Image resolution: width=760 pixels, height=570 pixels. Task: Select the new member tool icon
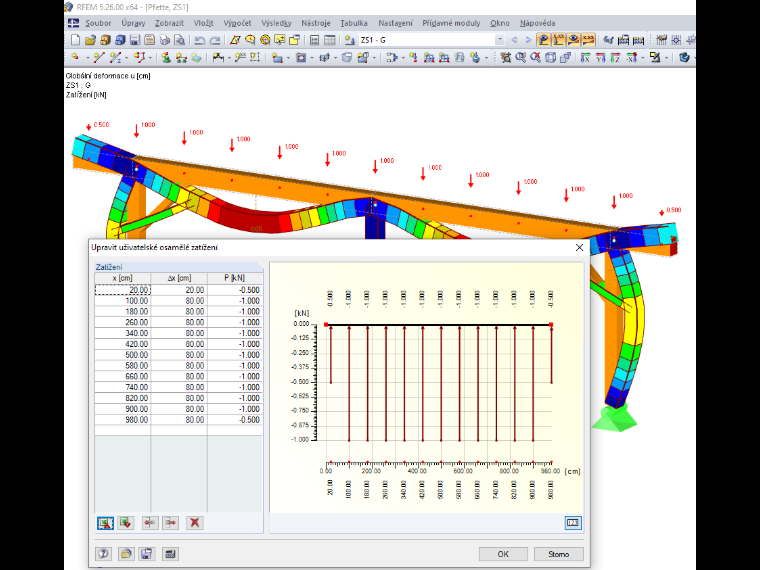(115, 58)
